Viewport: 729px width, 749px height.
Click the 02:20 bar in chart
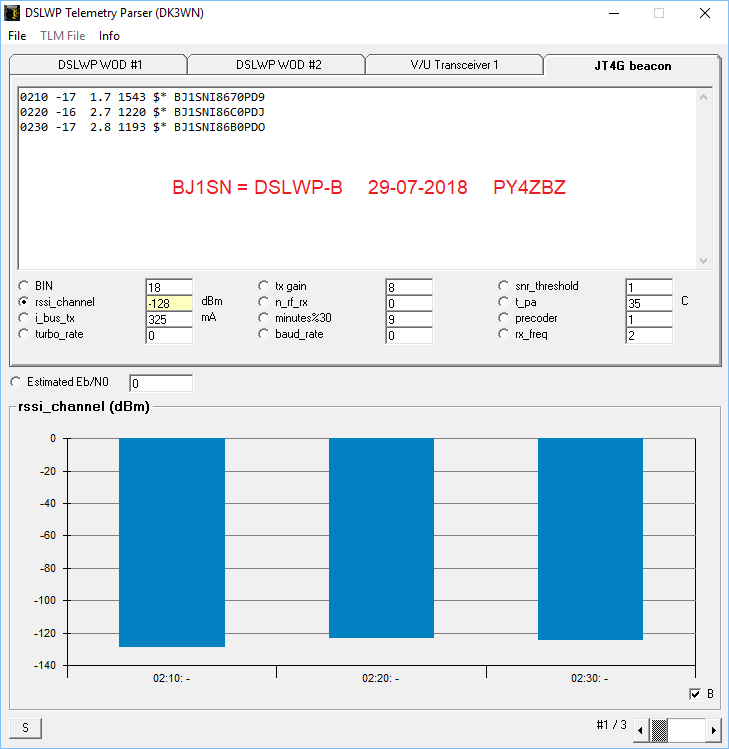point(381,538)
